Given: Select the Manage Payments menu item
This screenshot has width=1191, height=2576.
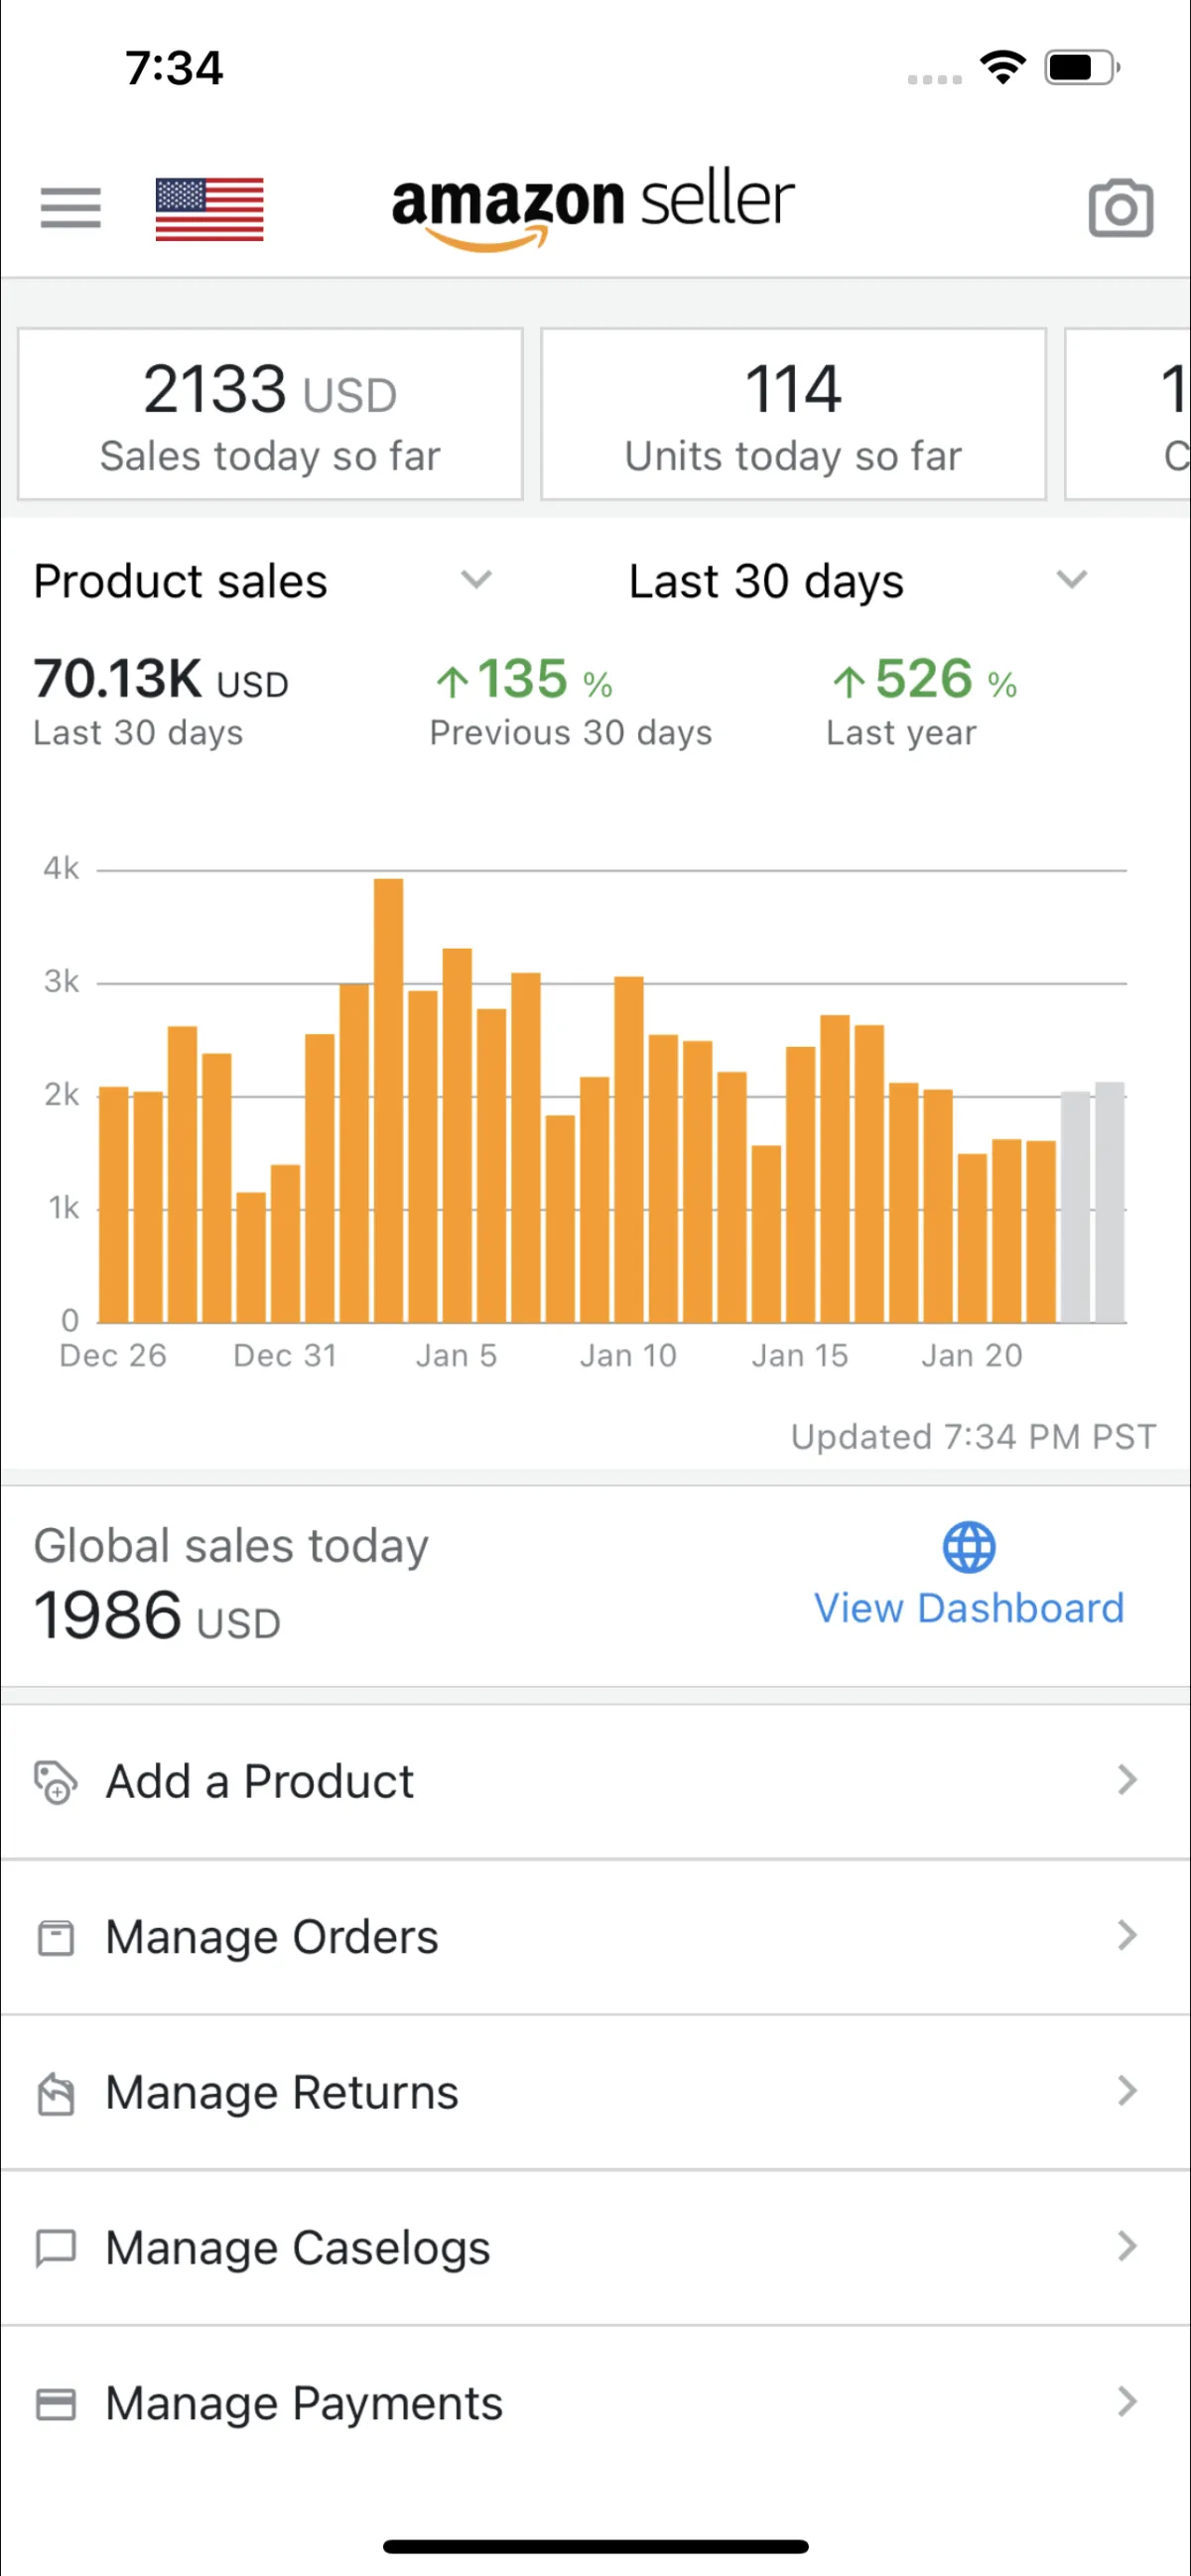Looking at the screenshot, I should [x=304, y=2404].
